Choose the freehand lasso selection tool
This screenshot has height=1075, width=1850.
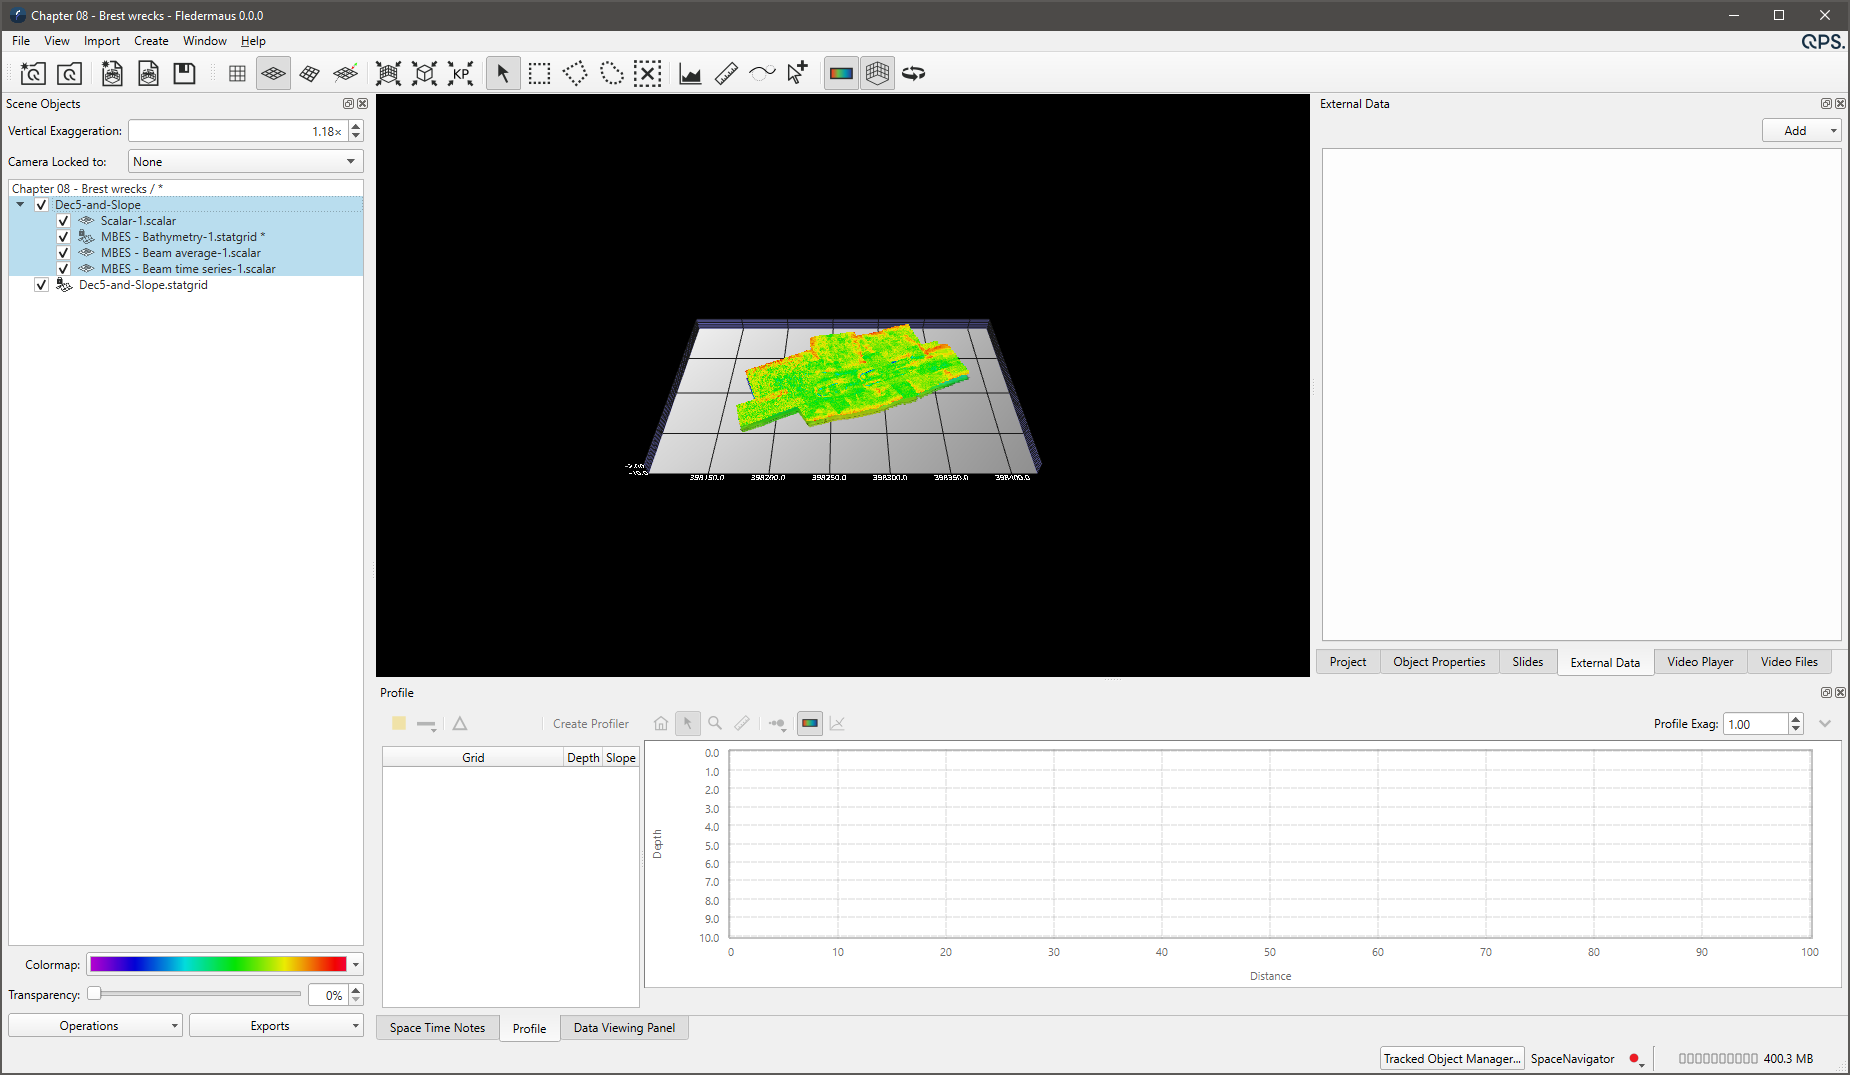[611, 73]
